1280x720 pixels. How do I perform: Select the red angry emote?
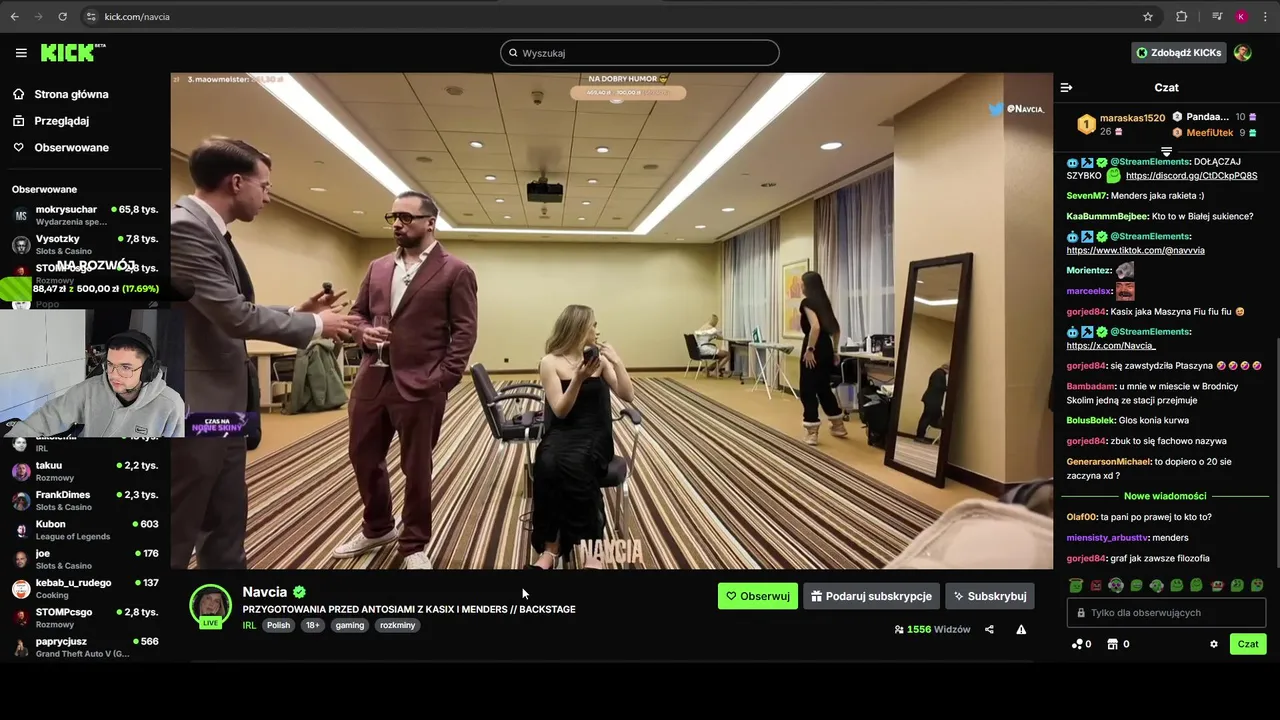(x=1096, y=586)
